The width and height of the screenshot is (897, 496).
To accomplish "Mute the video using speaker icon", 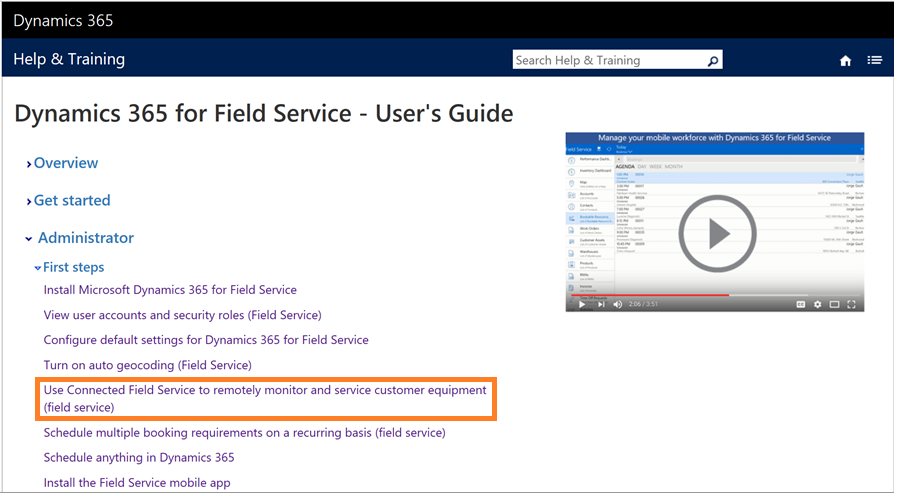I will (618, 303).
